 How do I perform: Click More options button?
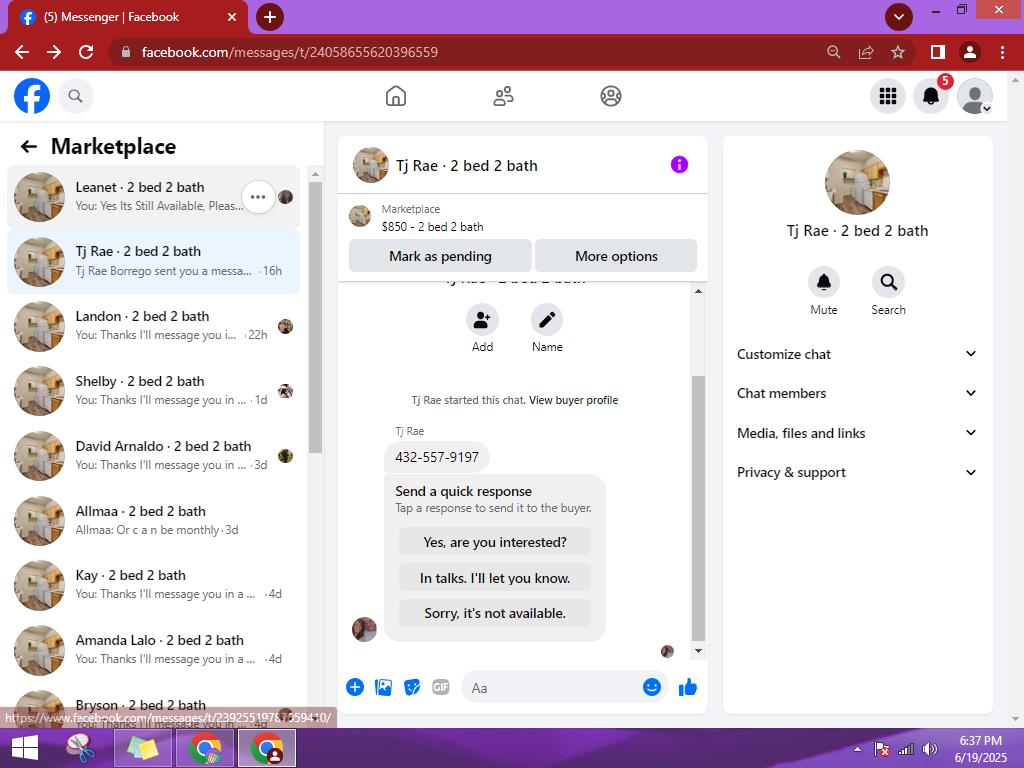(x=616, y=256)
